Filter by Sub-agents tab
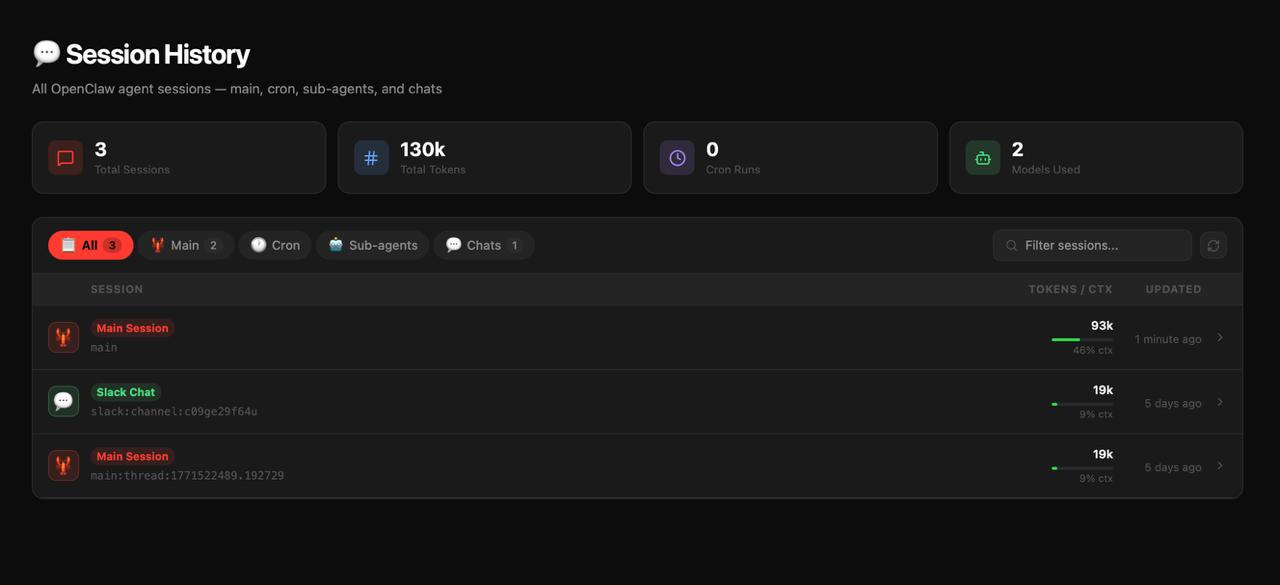 [373, 245]
